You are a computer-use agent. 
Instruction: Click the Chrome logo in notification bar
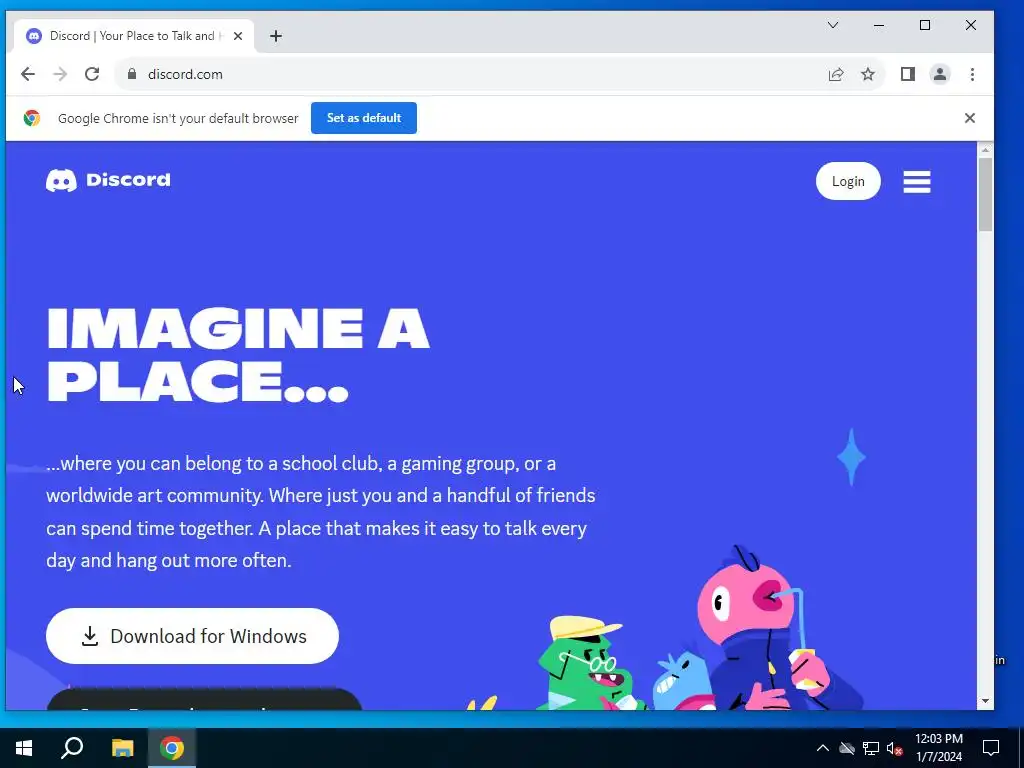tap(31, 118)
